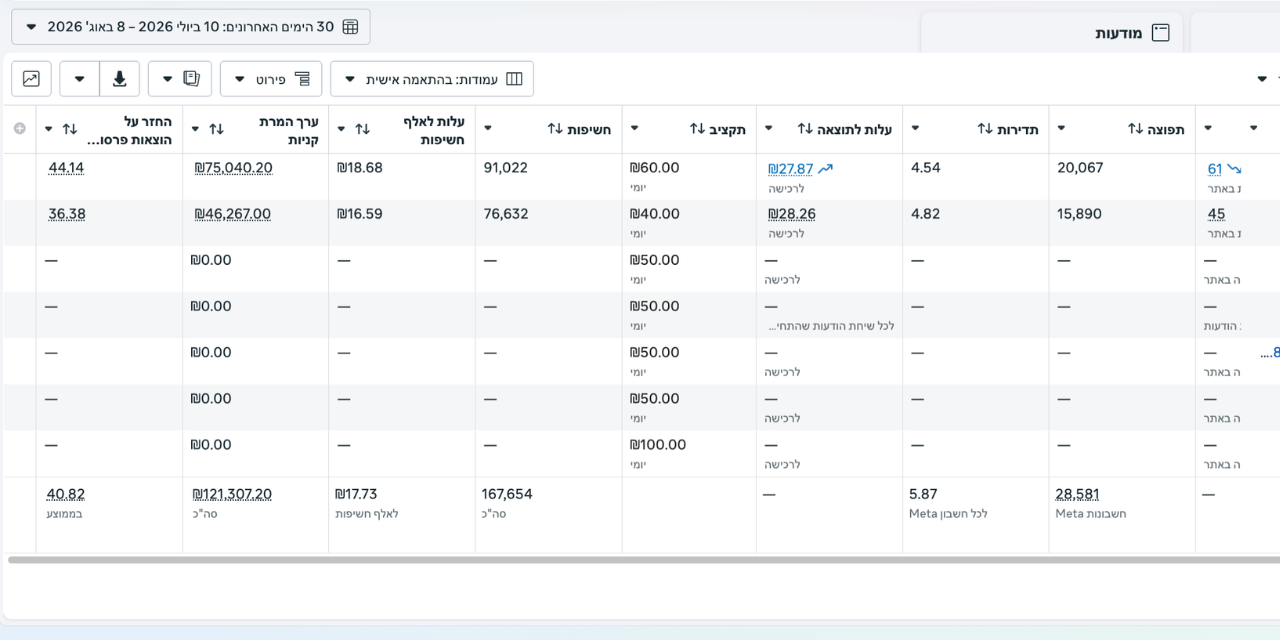Sort by the תקציב column sort arrows

(698, 129)
